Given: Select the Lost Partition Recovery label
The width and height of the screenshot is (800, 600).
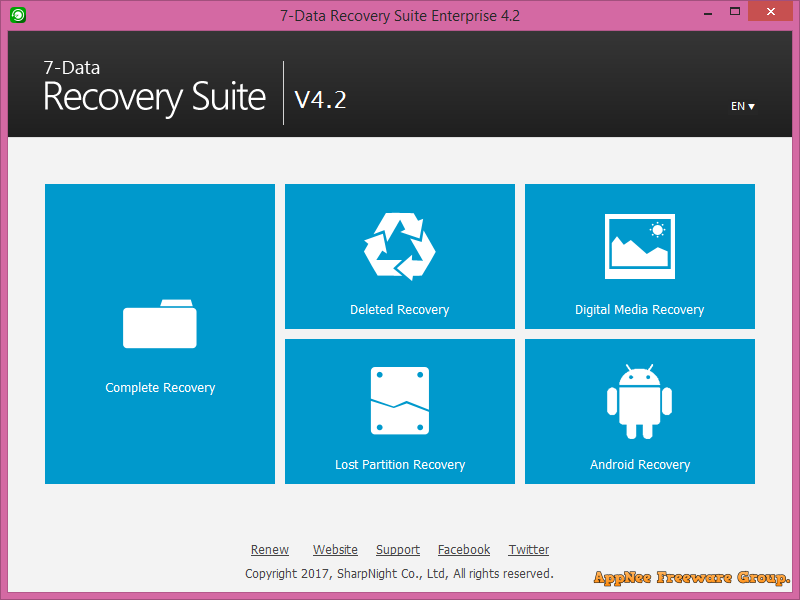Looking at the screenshot, I should [x=400, y=465].
